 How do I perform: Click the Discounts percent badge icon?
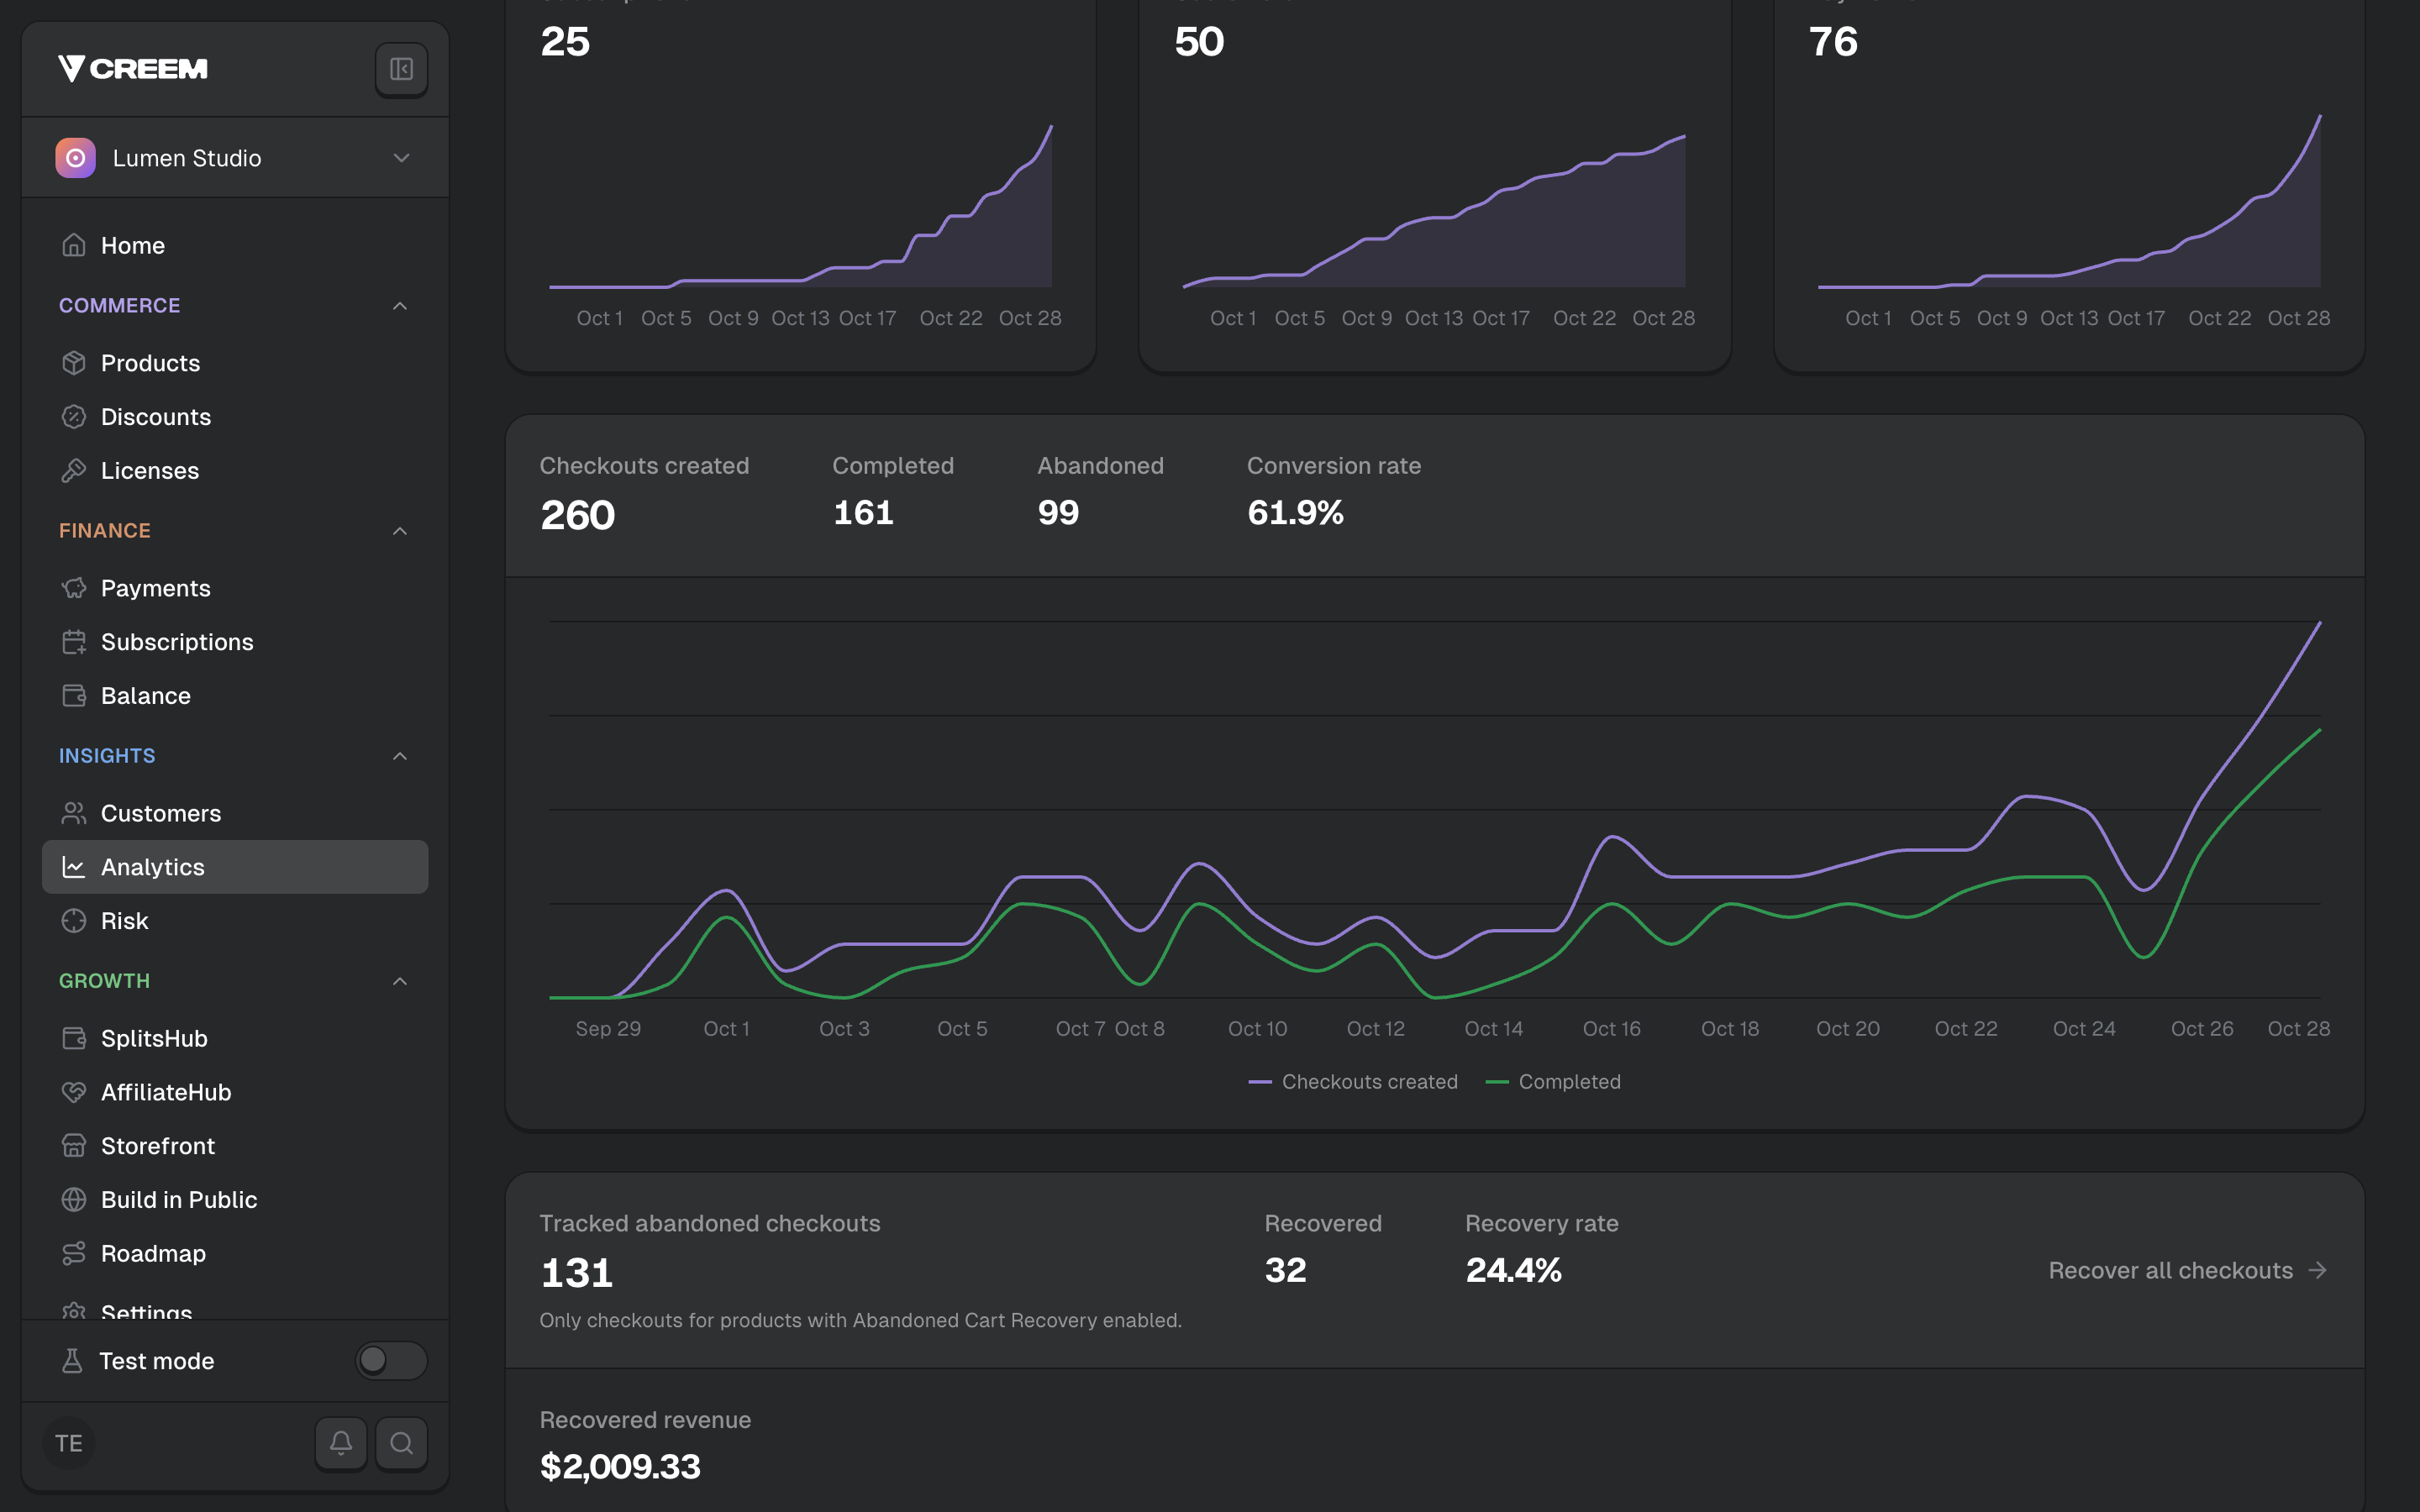pos(74,417)
